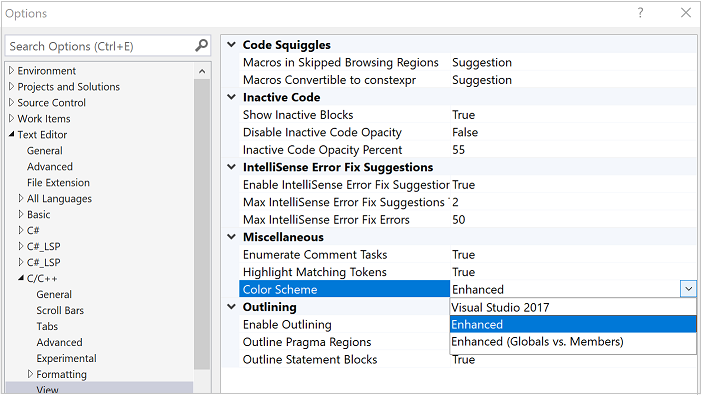Collapse IntelliSense Error Fix Suggestions section
Image resolution: width=701 pixels, height=396 pixels.
click(x=231, y=167)
